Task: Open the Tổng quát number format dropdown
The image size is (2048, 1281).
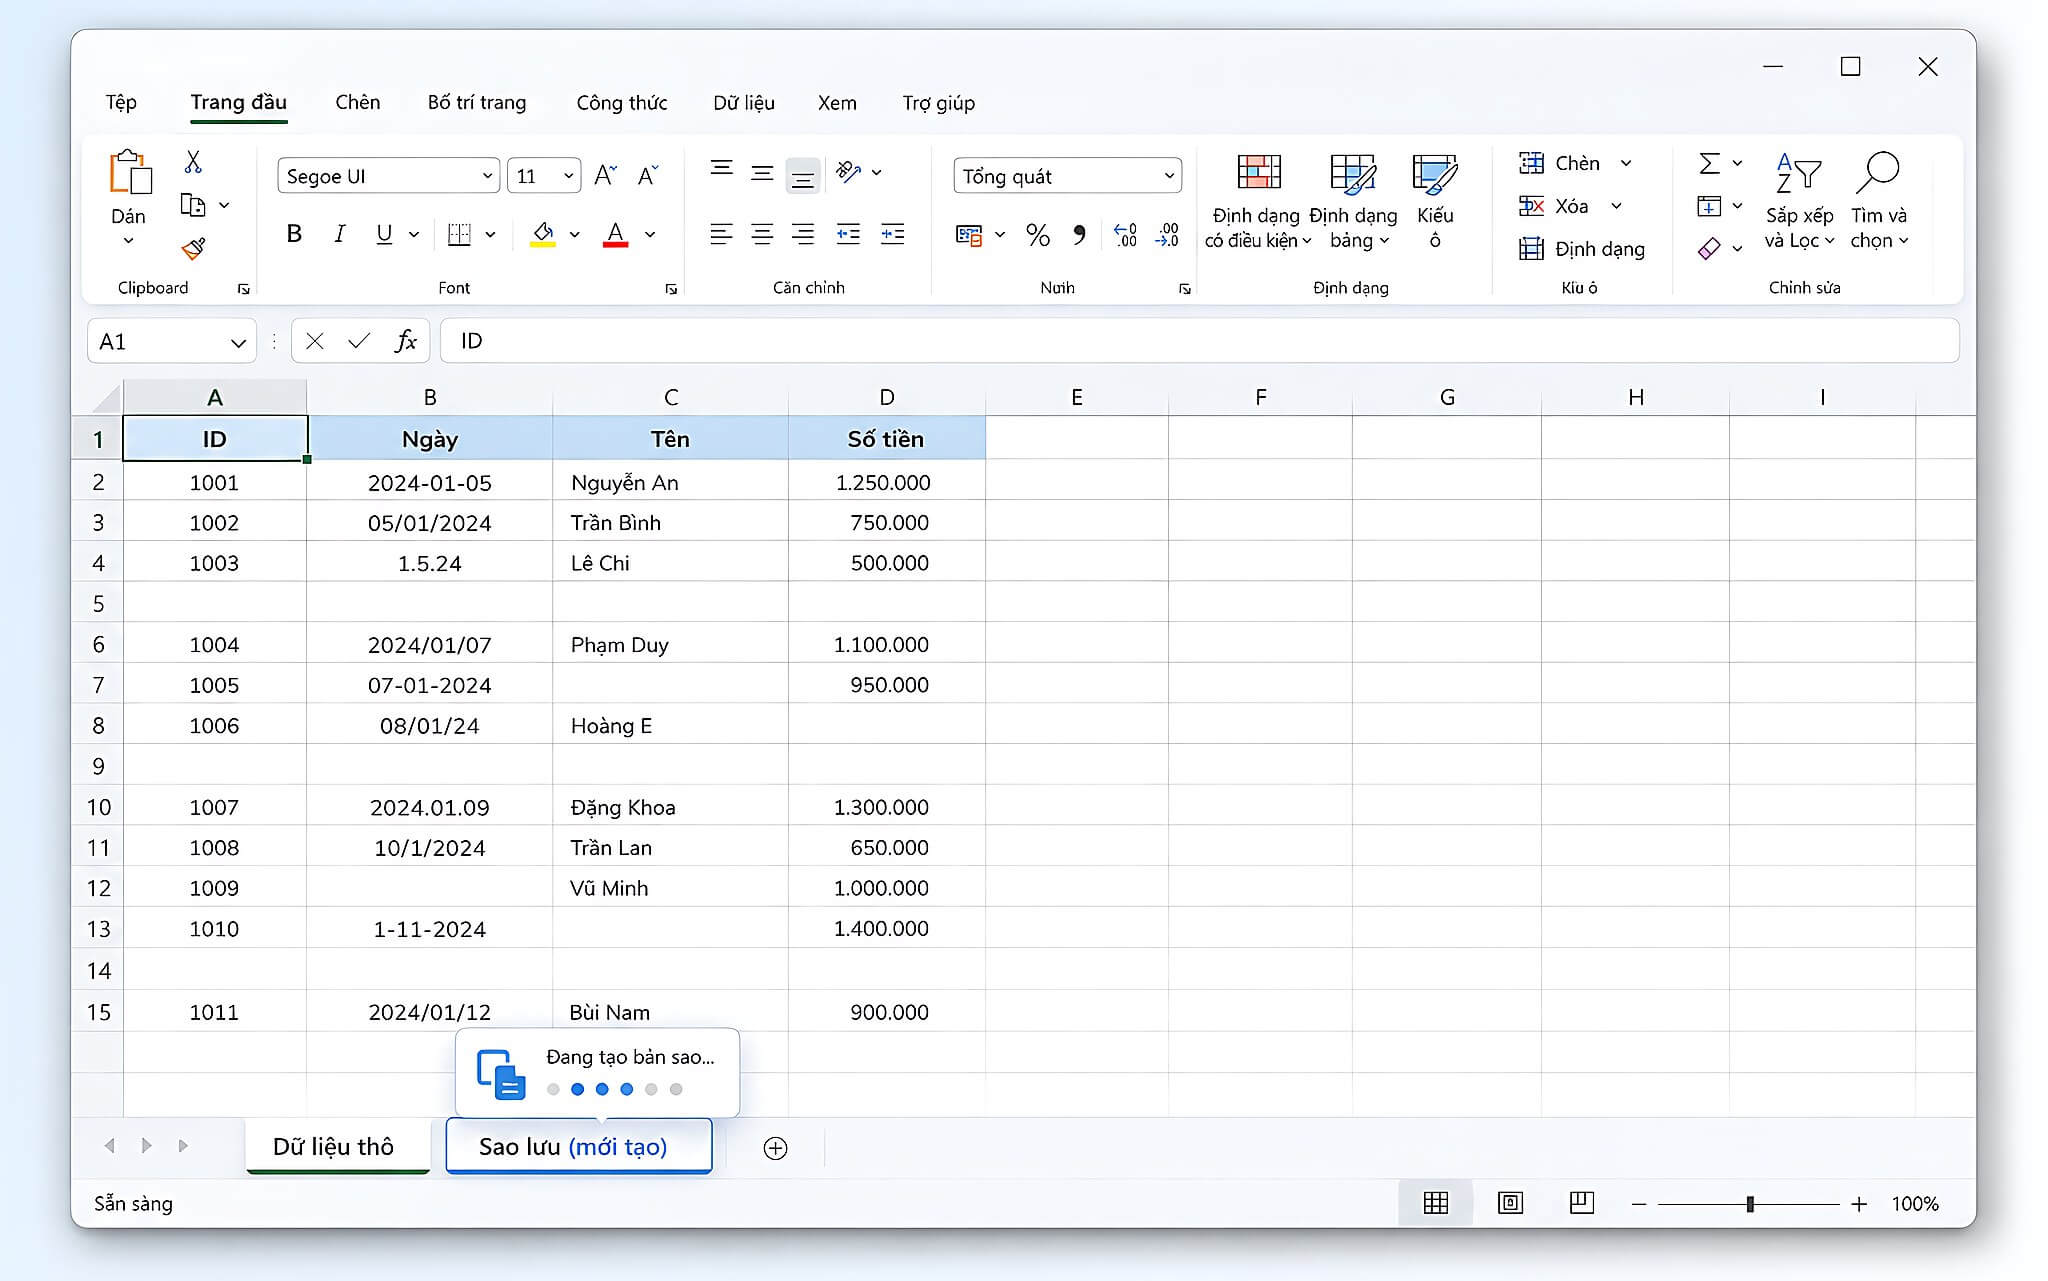Action: [x=1169, y=176]
